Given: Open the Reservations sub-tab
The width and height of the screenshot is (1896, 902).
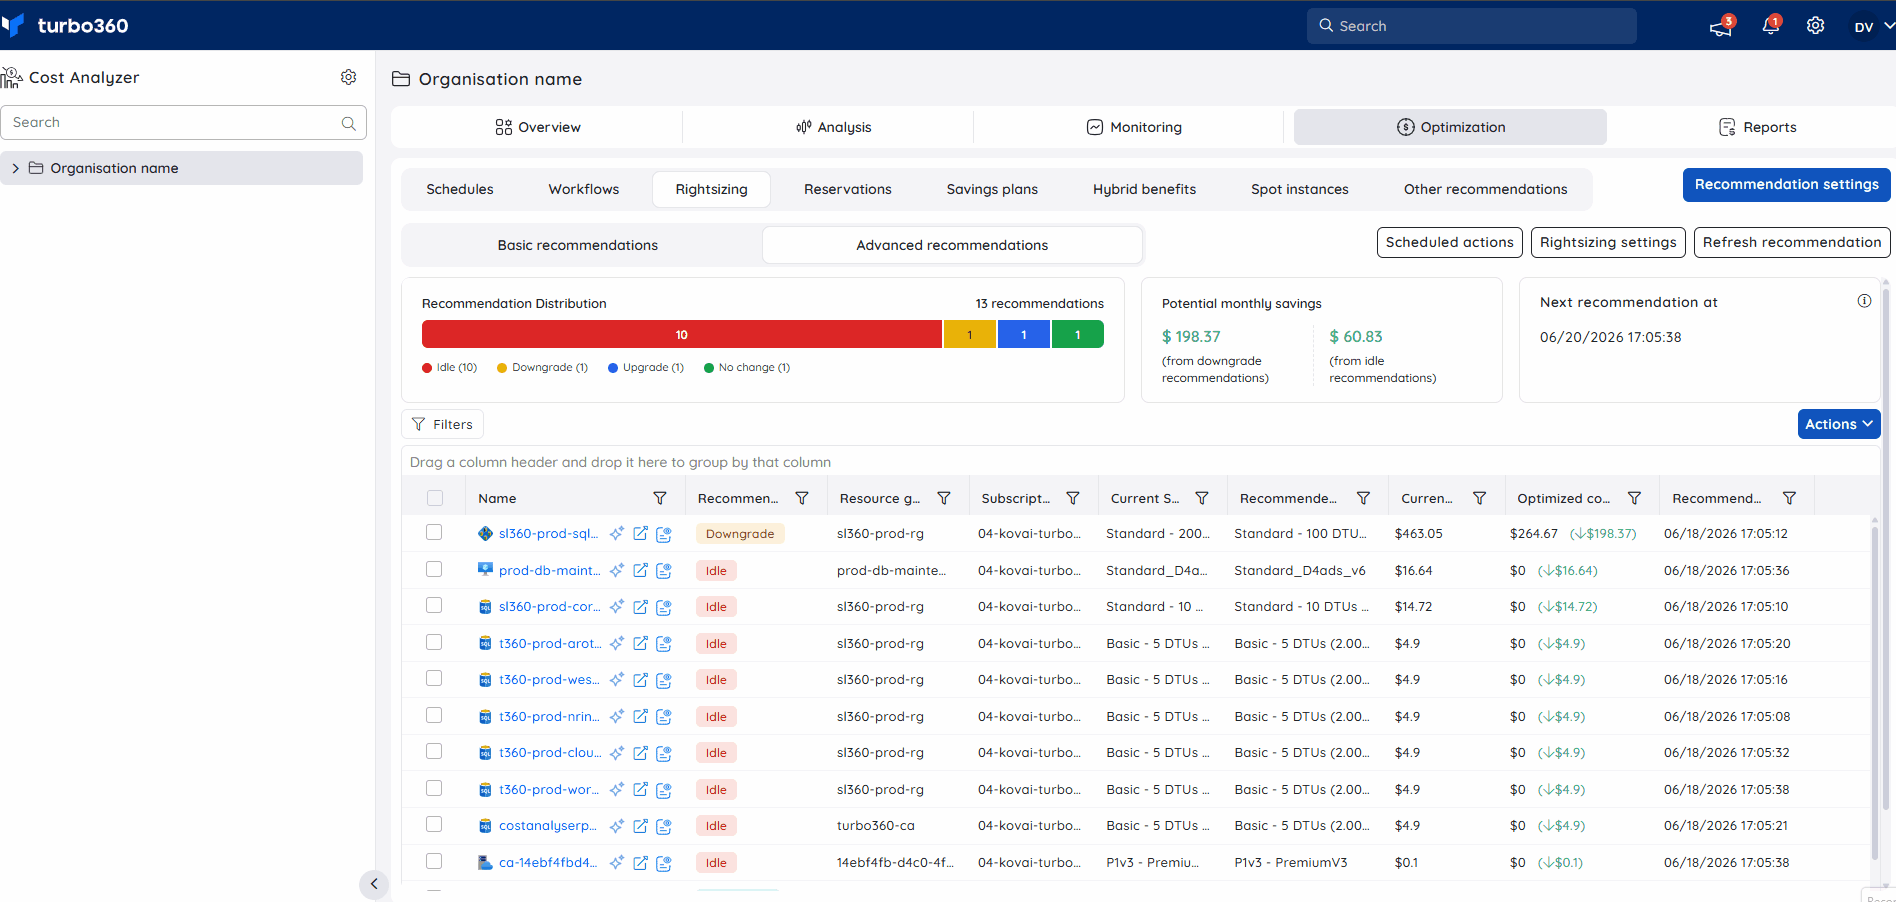Looking at the screenshot, I should [848, 189].
